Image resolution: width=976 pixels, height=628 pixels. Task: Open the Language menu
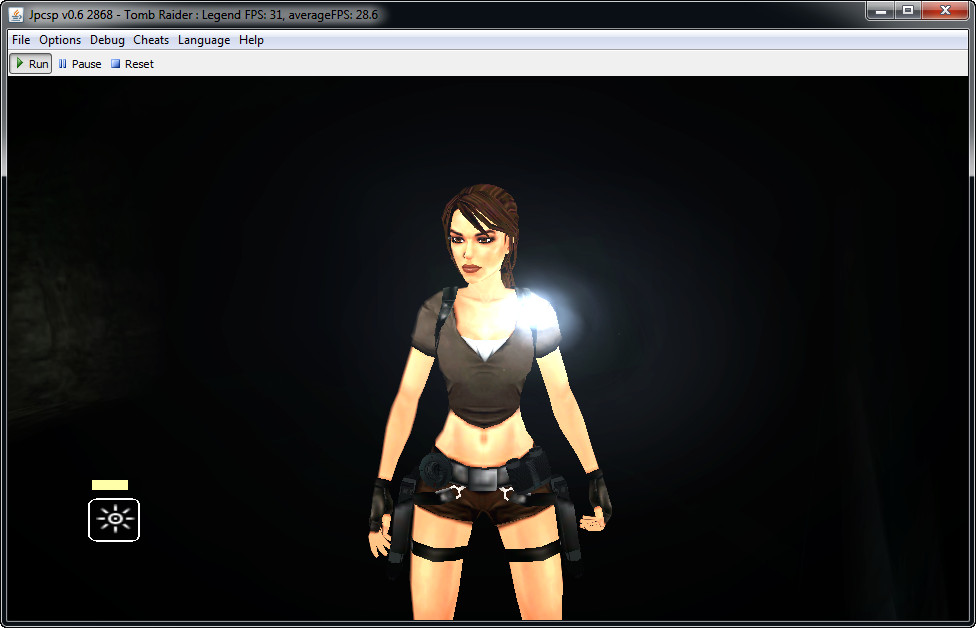pos(204,40)
